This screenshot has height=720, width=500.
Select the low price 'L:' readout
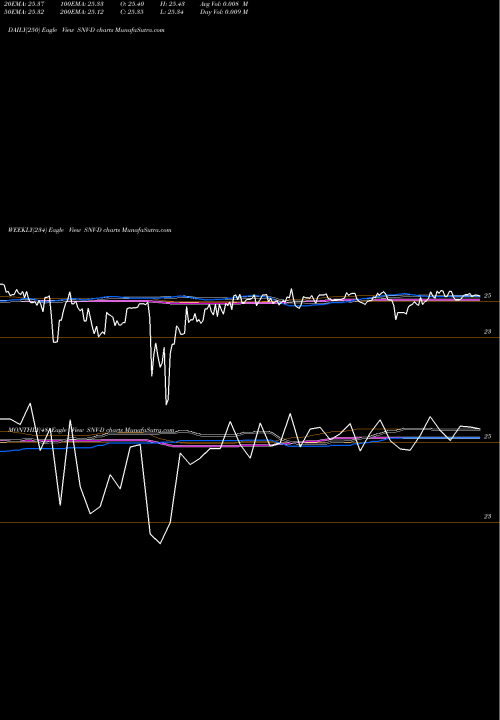click(x=172, y=12)
